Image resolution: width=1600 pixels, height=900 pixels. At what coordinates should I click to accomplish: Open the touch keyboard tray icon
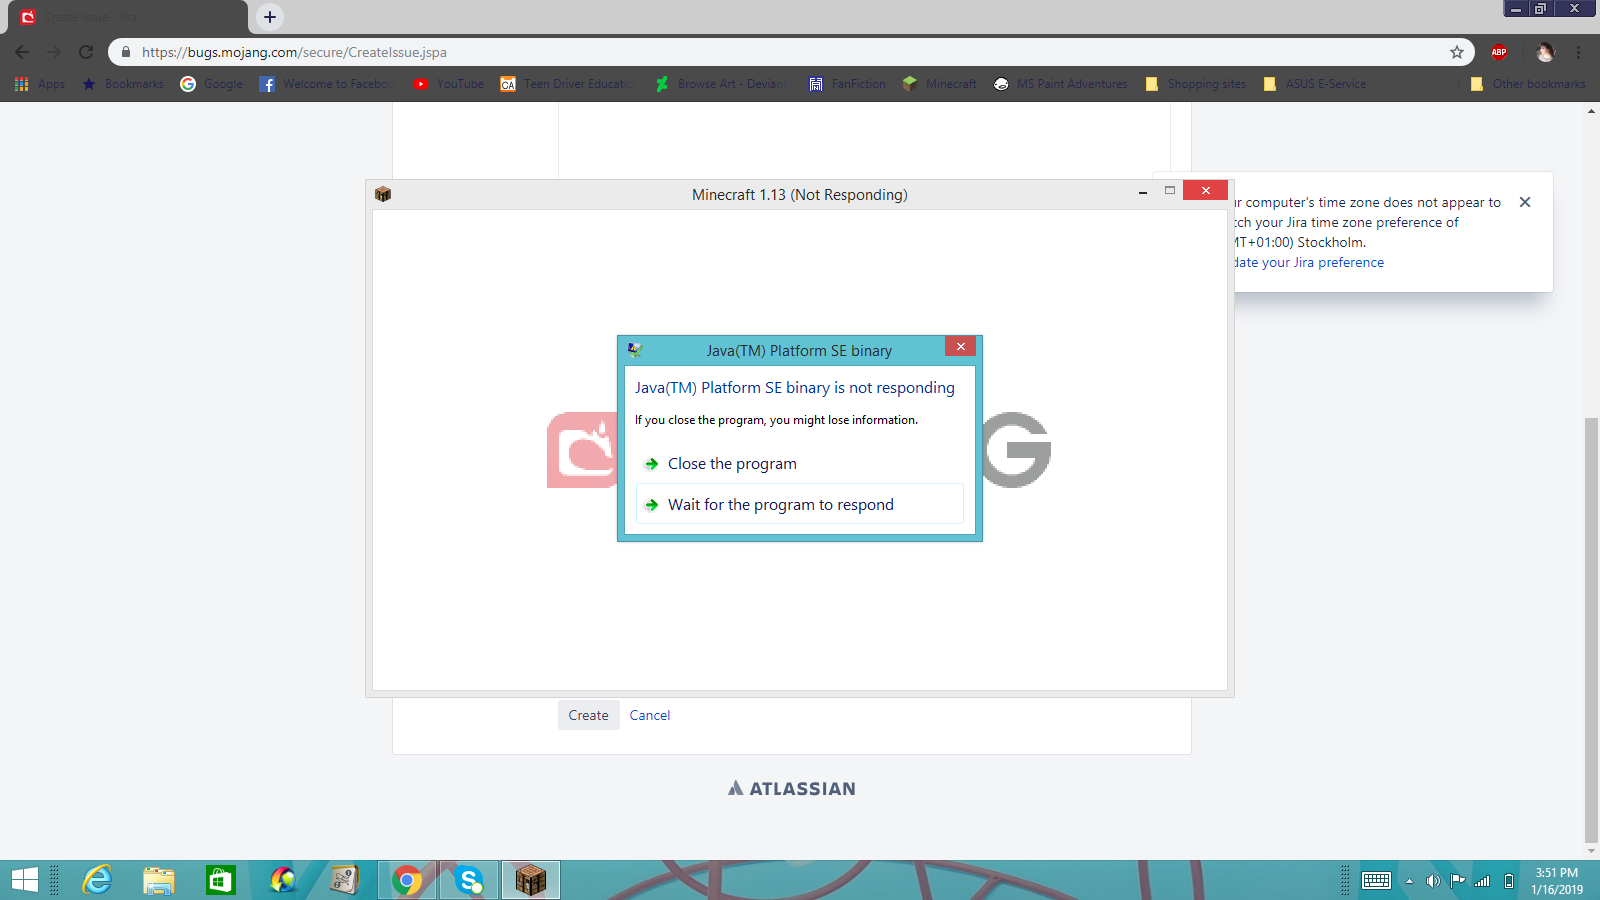[1376, 880]
